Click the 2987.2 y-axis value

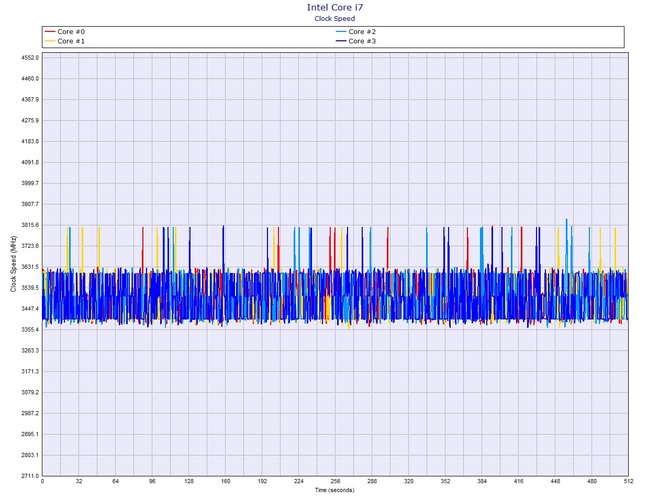pos(30,414)
